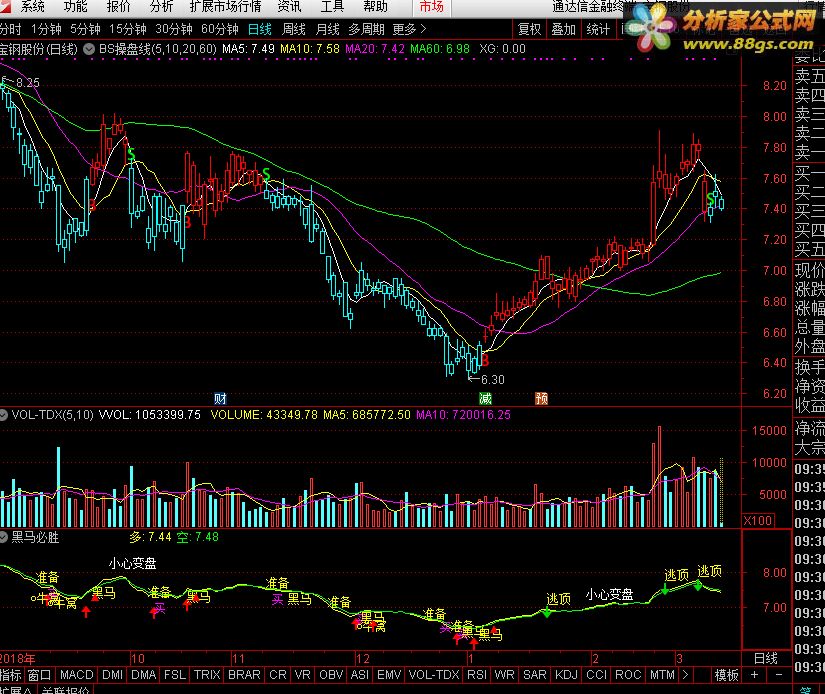Click the 6.30 low price label
Image resolution: width=825 pixels, height=694 pixels.
492,379
